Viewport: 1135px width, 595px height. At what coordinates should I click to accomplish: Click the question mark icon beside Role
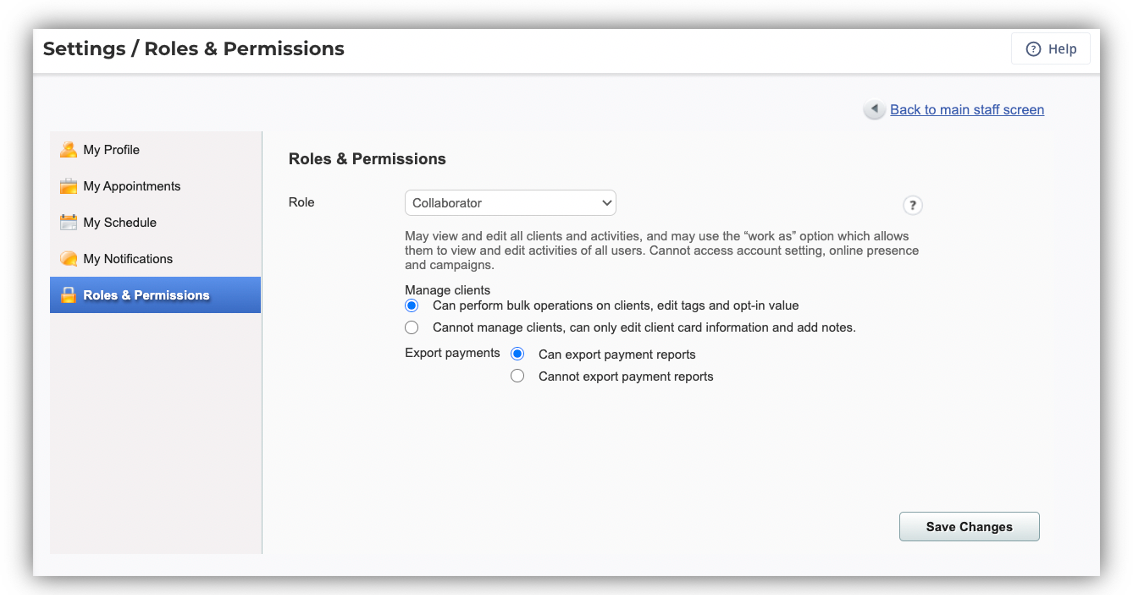click(913, 206)
